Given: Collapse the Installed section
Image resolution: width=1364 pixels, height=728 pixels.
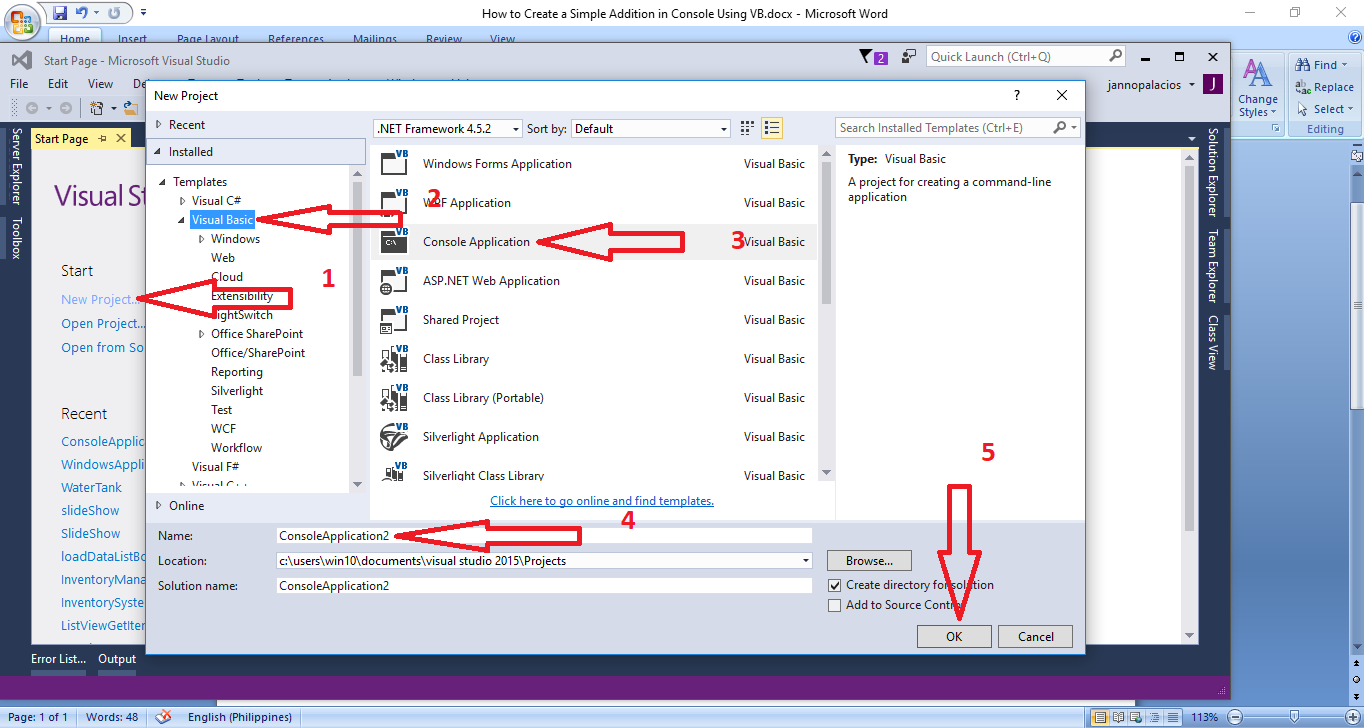Looking at the screenshot, I should (159, 152).
